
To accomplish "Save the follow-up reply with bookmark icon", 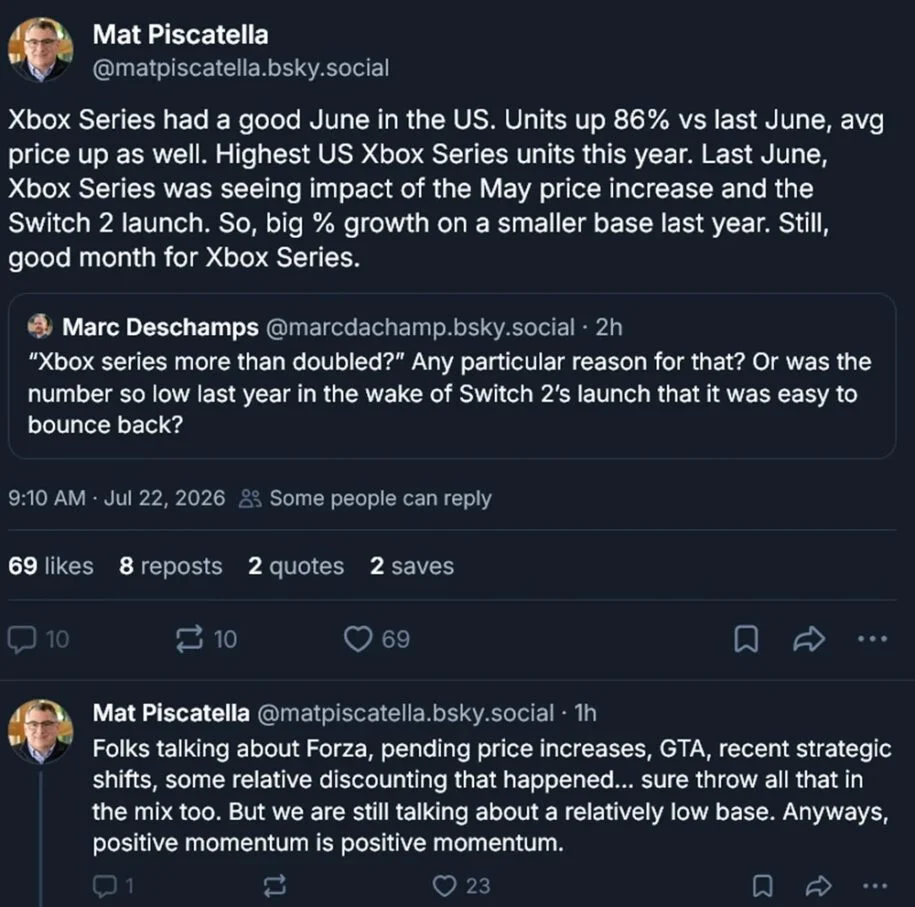I will pyautogui.click(x=763, y=886).
